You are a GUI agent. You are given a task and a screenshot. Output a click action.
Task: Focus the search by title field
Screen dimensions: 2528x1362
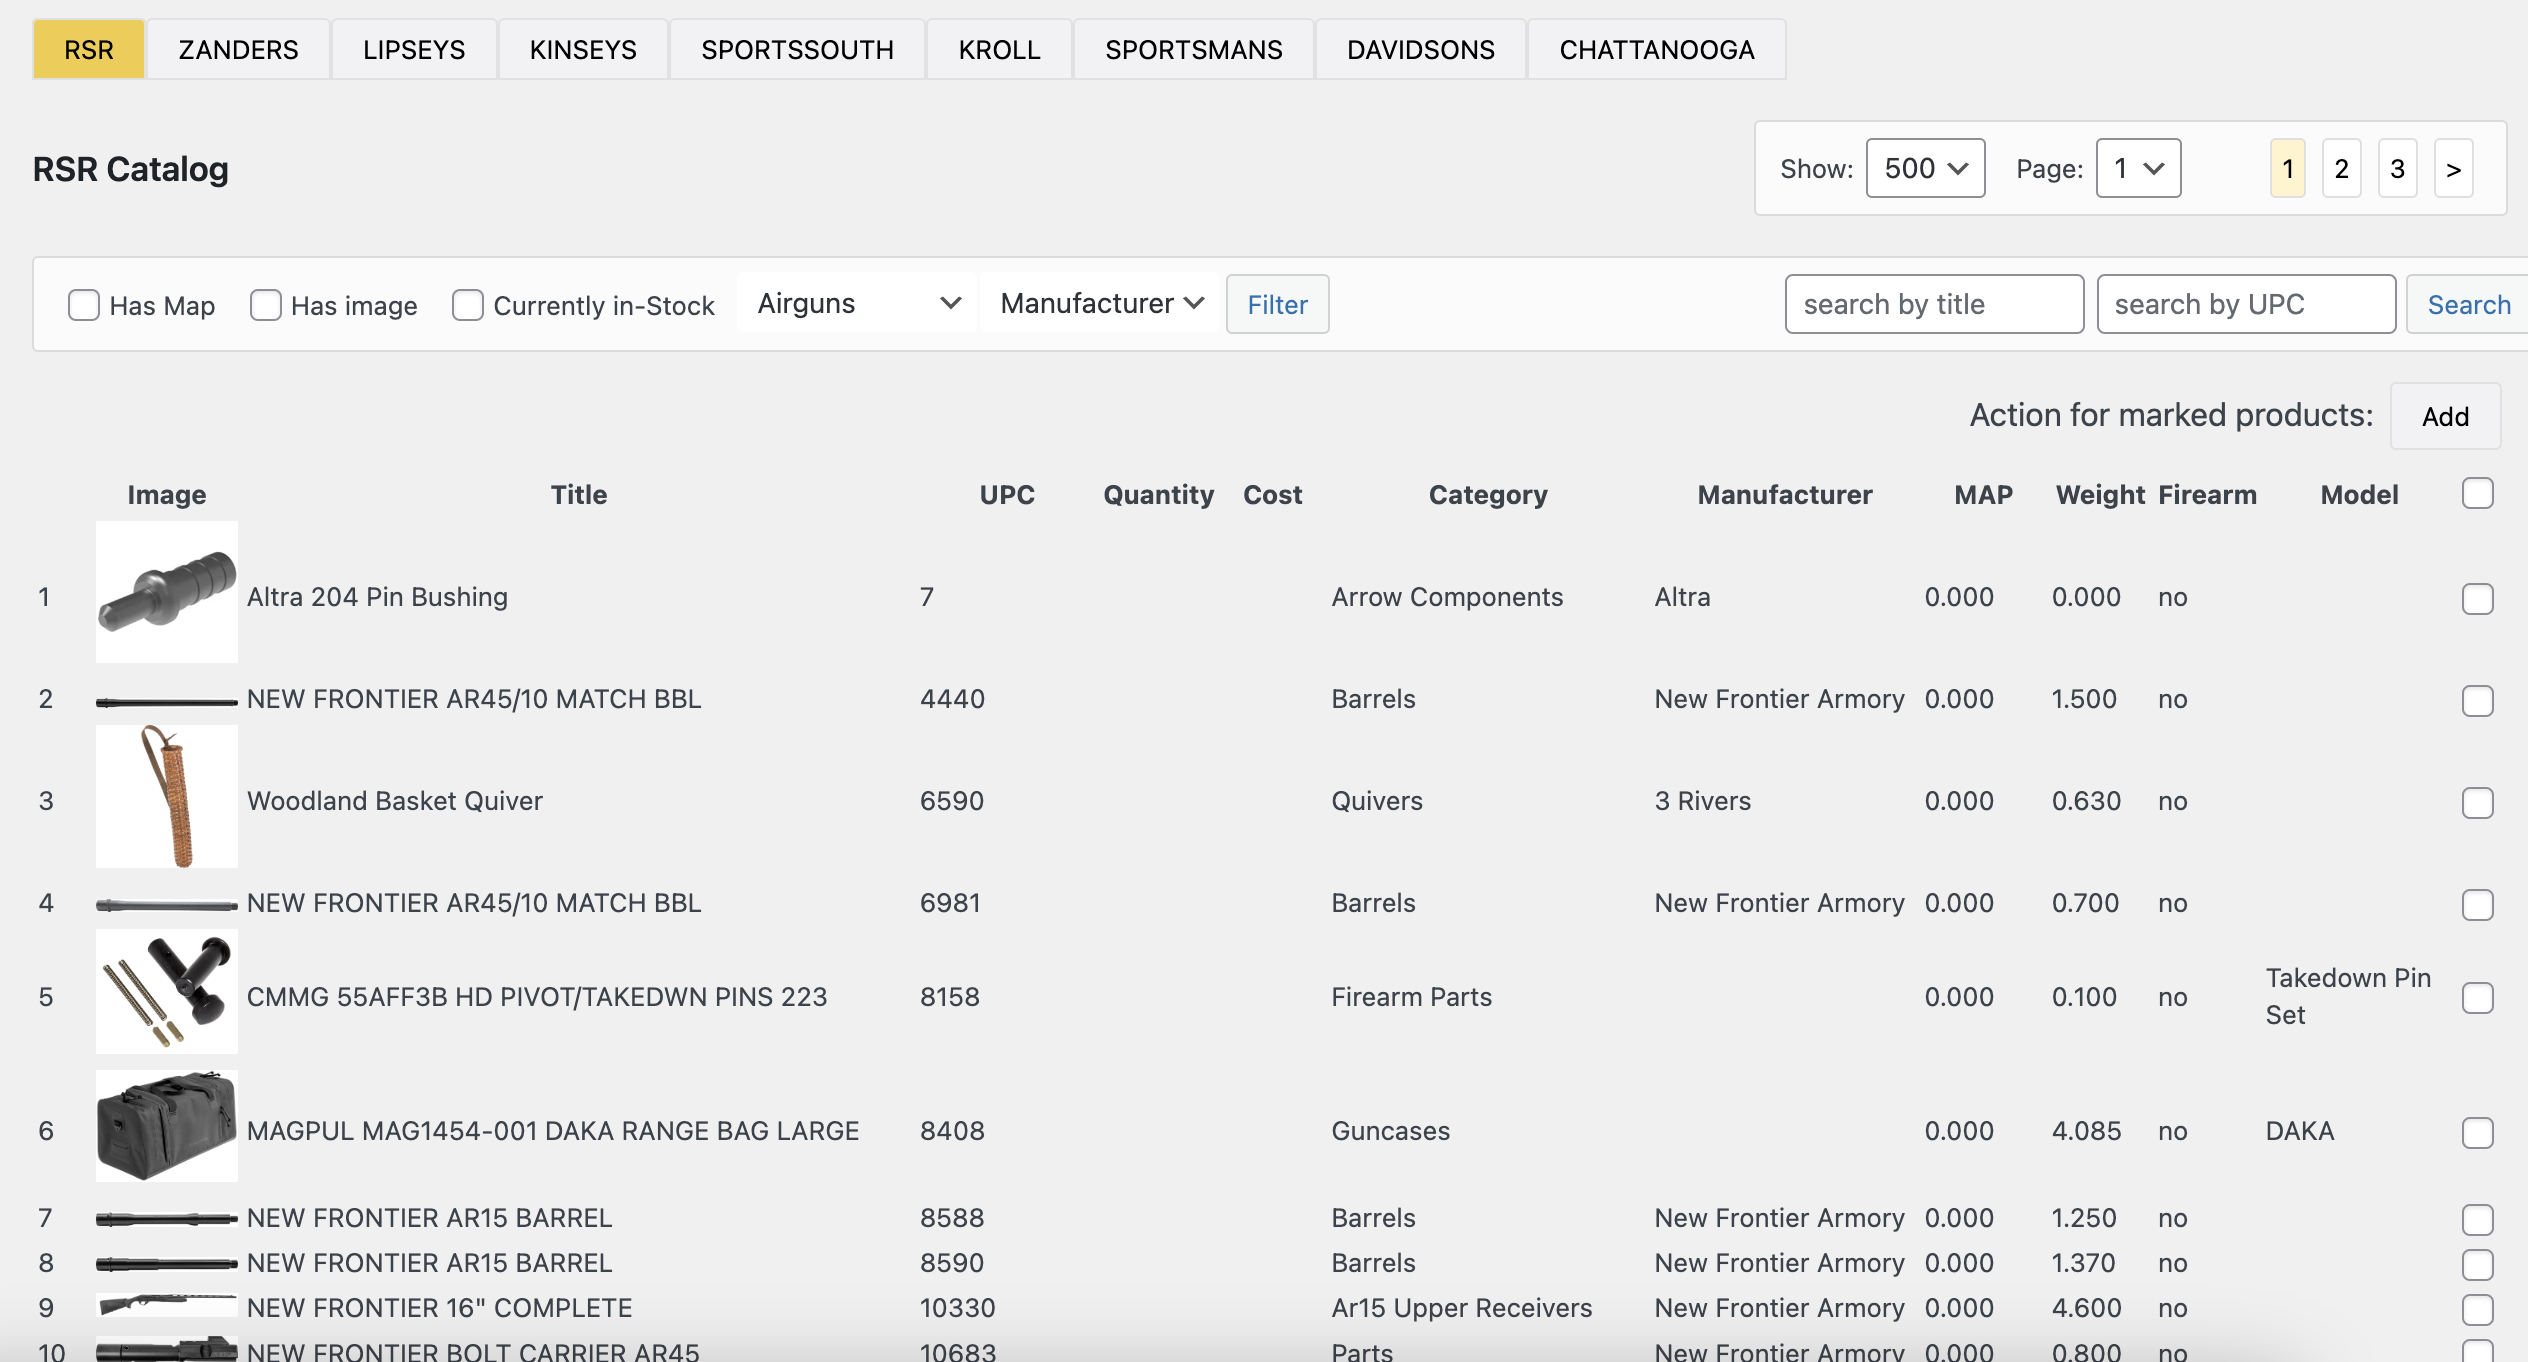1934,304
